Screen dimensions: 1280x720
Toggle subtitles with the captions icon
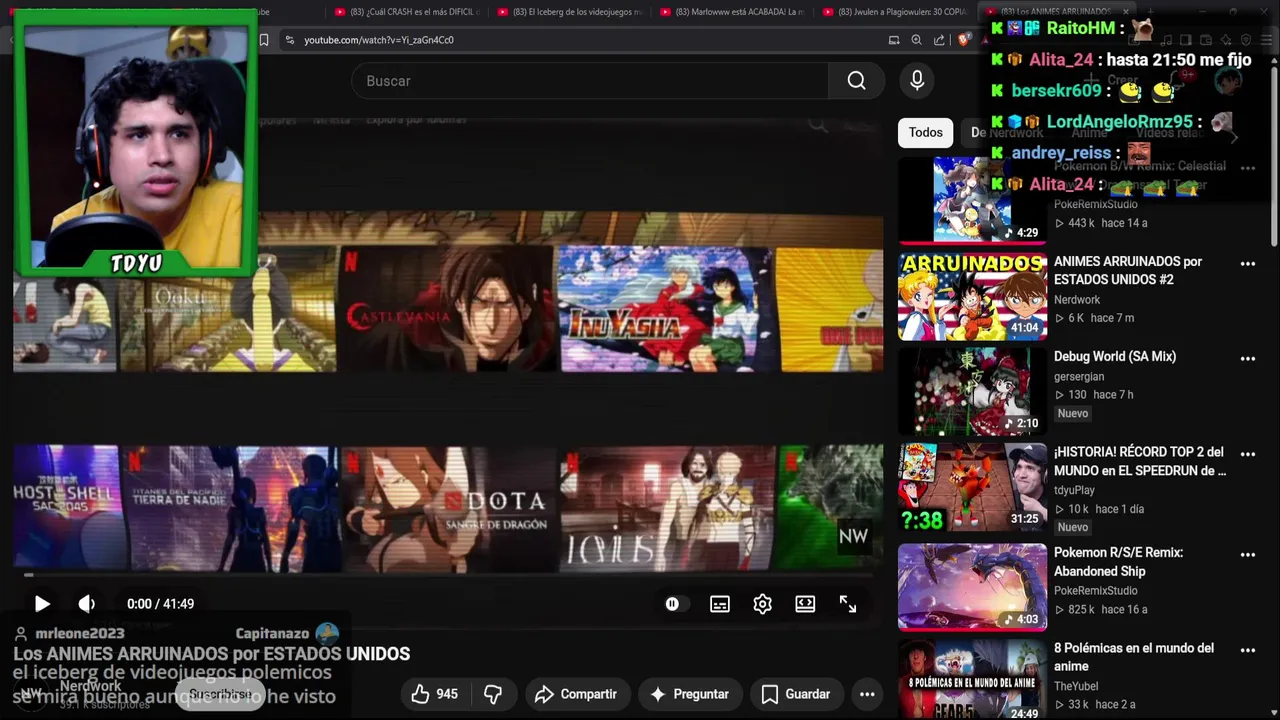(x=720, y=604)
